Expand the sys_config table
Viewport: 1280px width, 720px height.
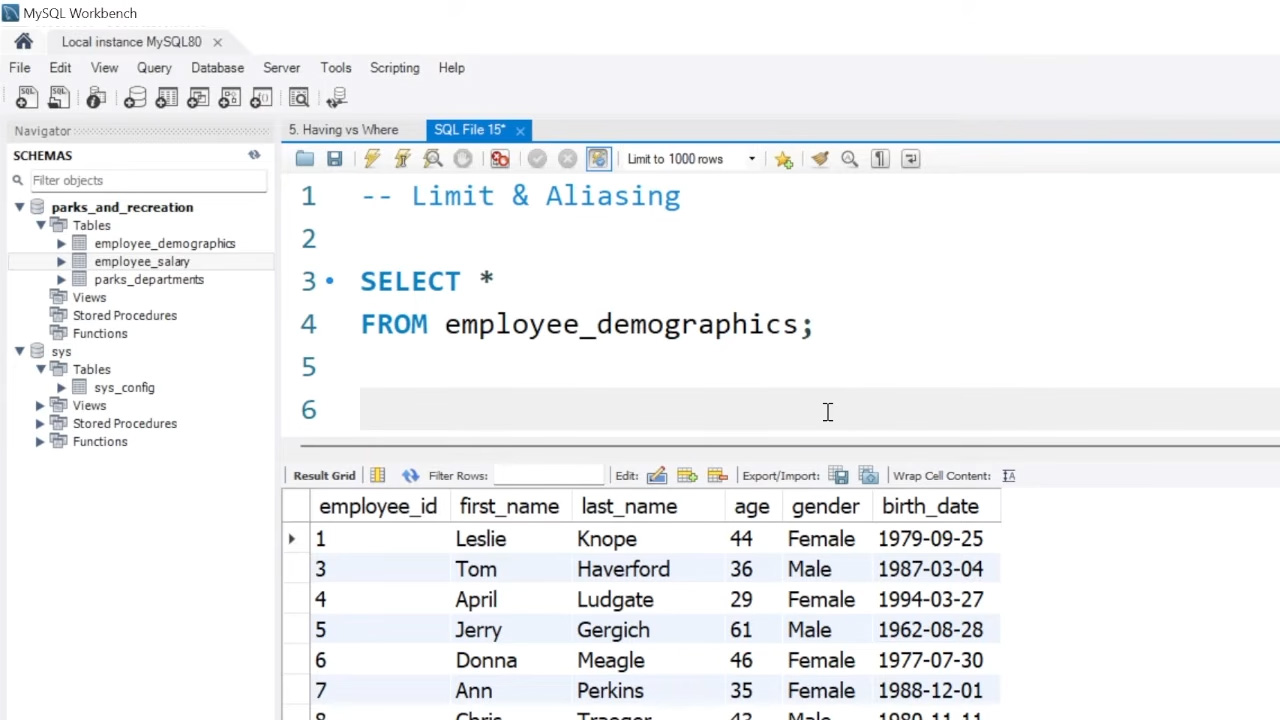(x=61, y=387)
